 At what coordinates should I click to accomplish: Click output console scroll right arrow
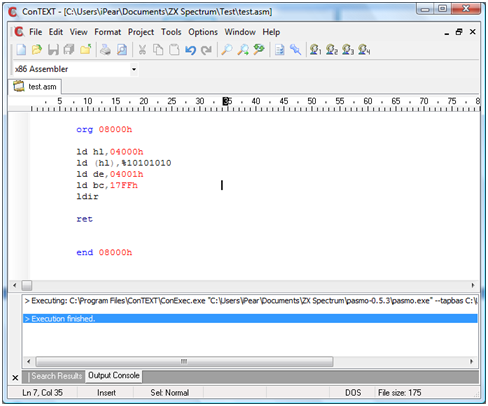pyautogui.click(x=471, y=361)
